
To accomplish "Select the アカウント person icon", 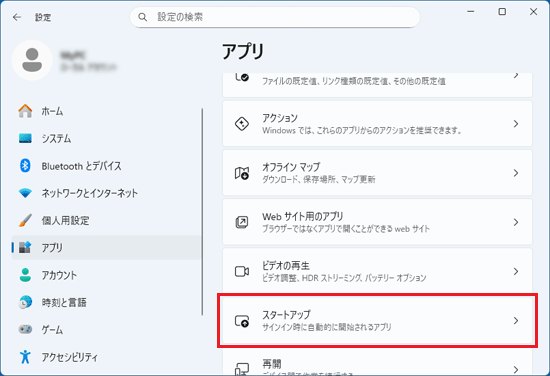I will 25,275.
